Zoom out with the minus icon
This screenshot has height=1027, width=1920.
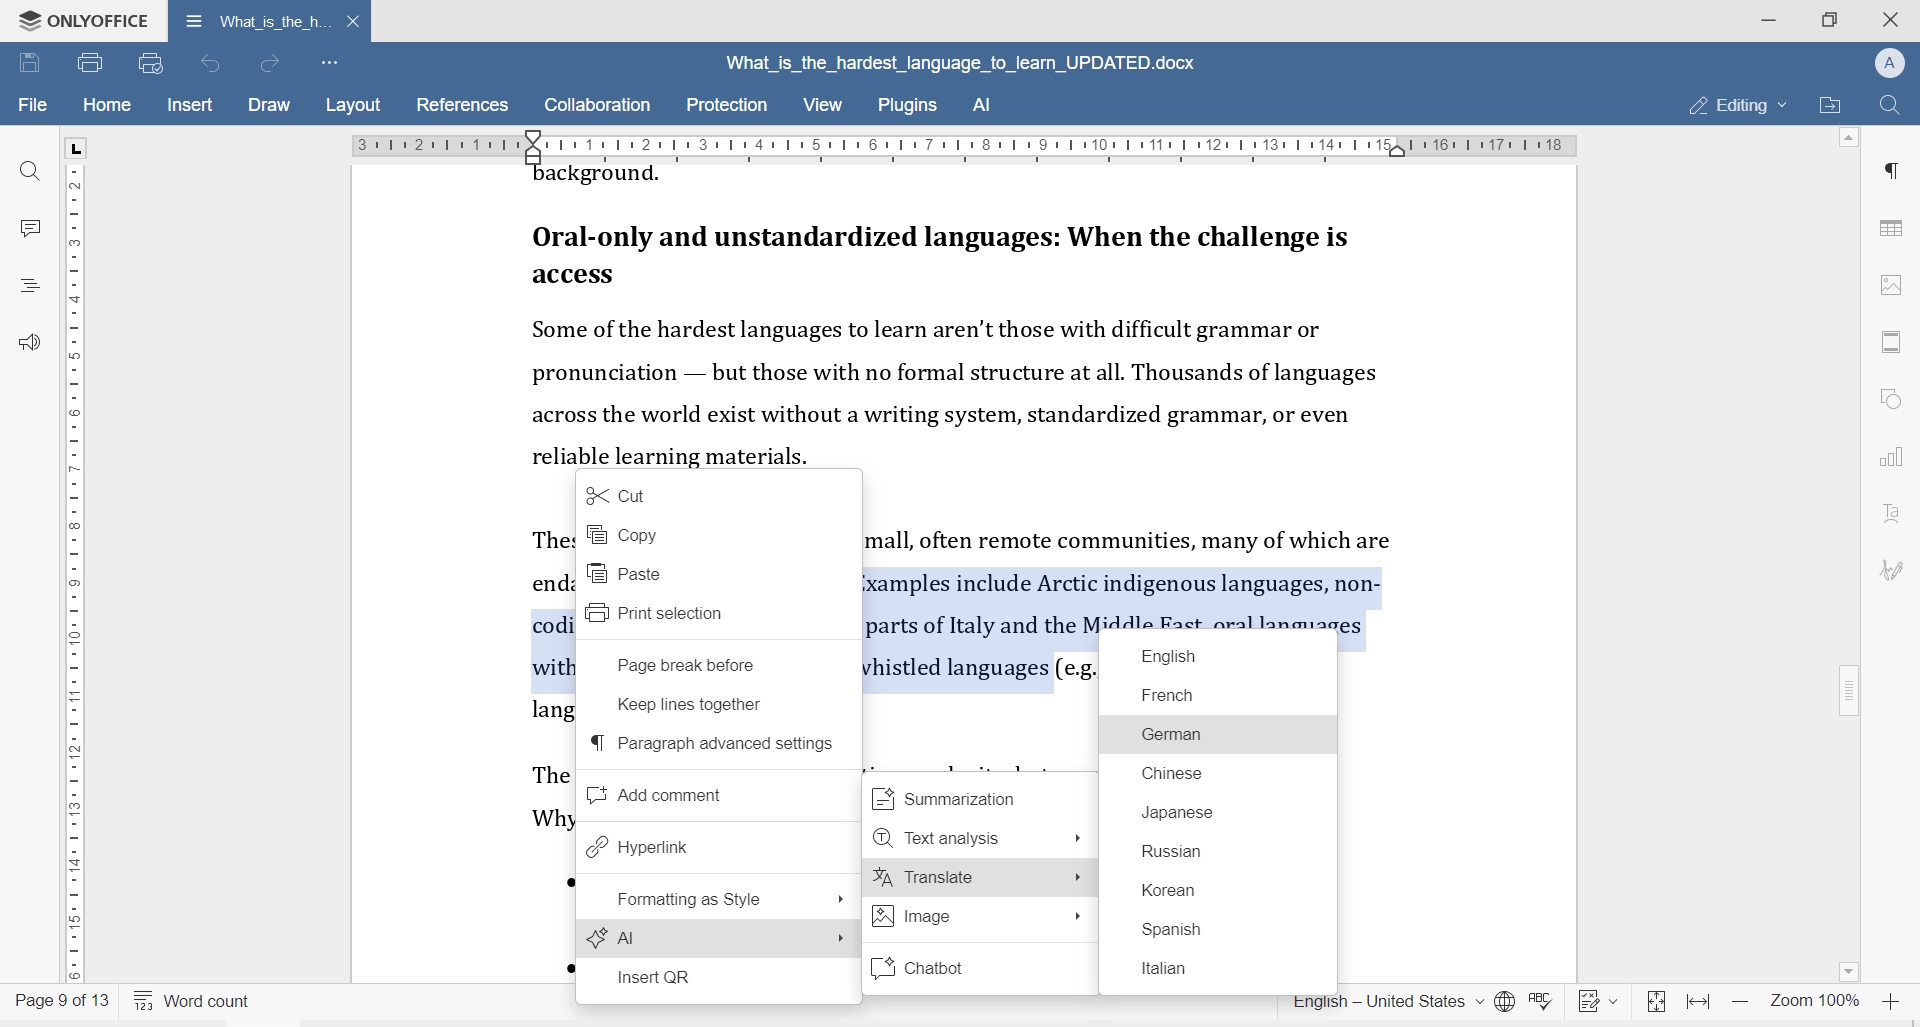(1741, 1001)
